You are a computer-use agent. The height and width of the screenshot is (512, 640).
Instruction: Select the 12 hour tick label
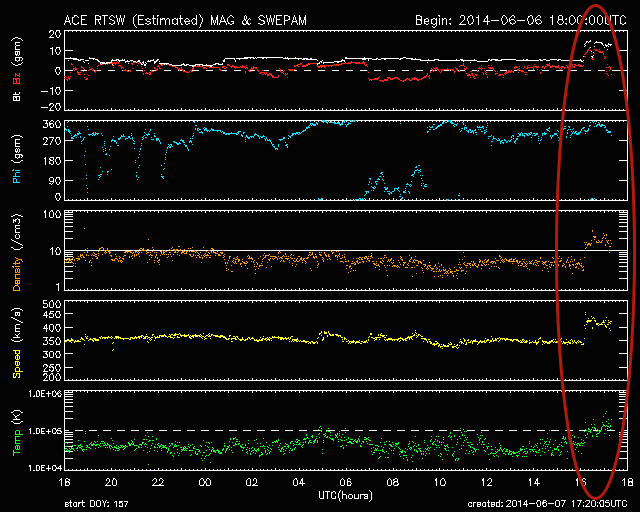[487, 483]
